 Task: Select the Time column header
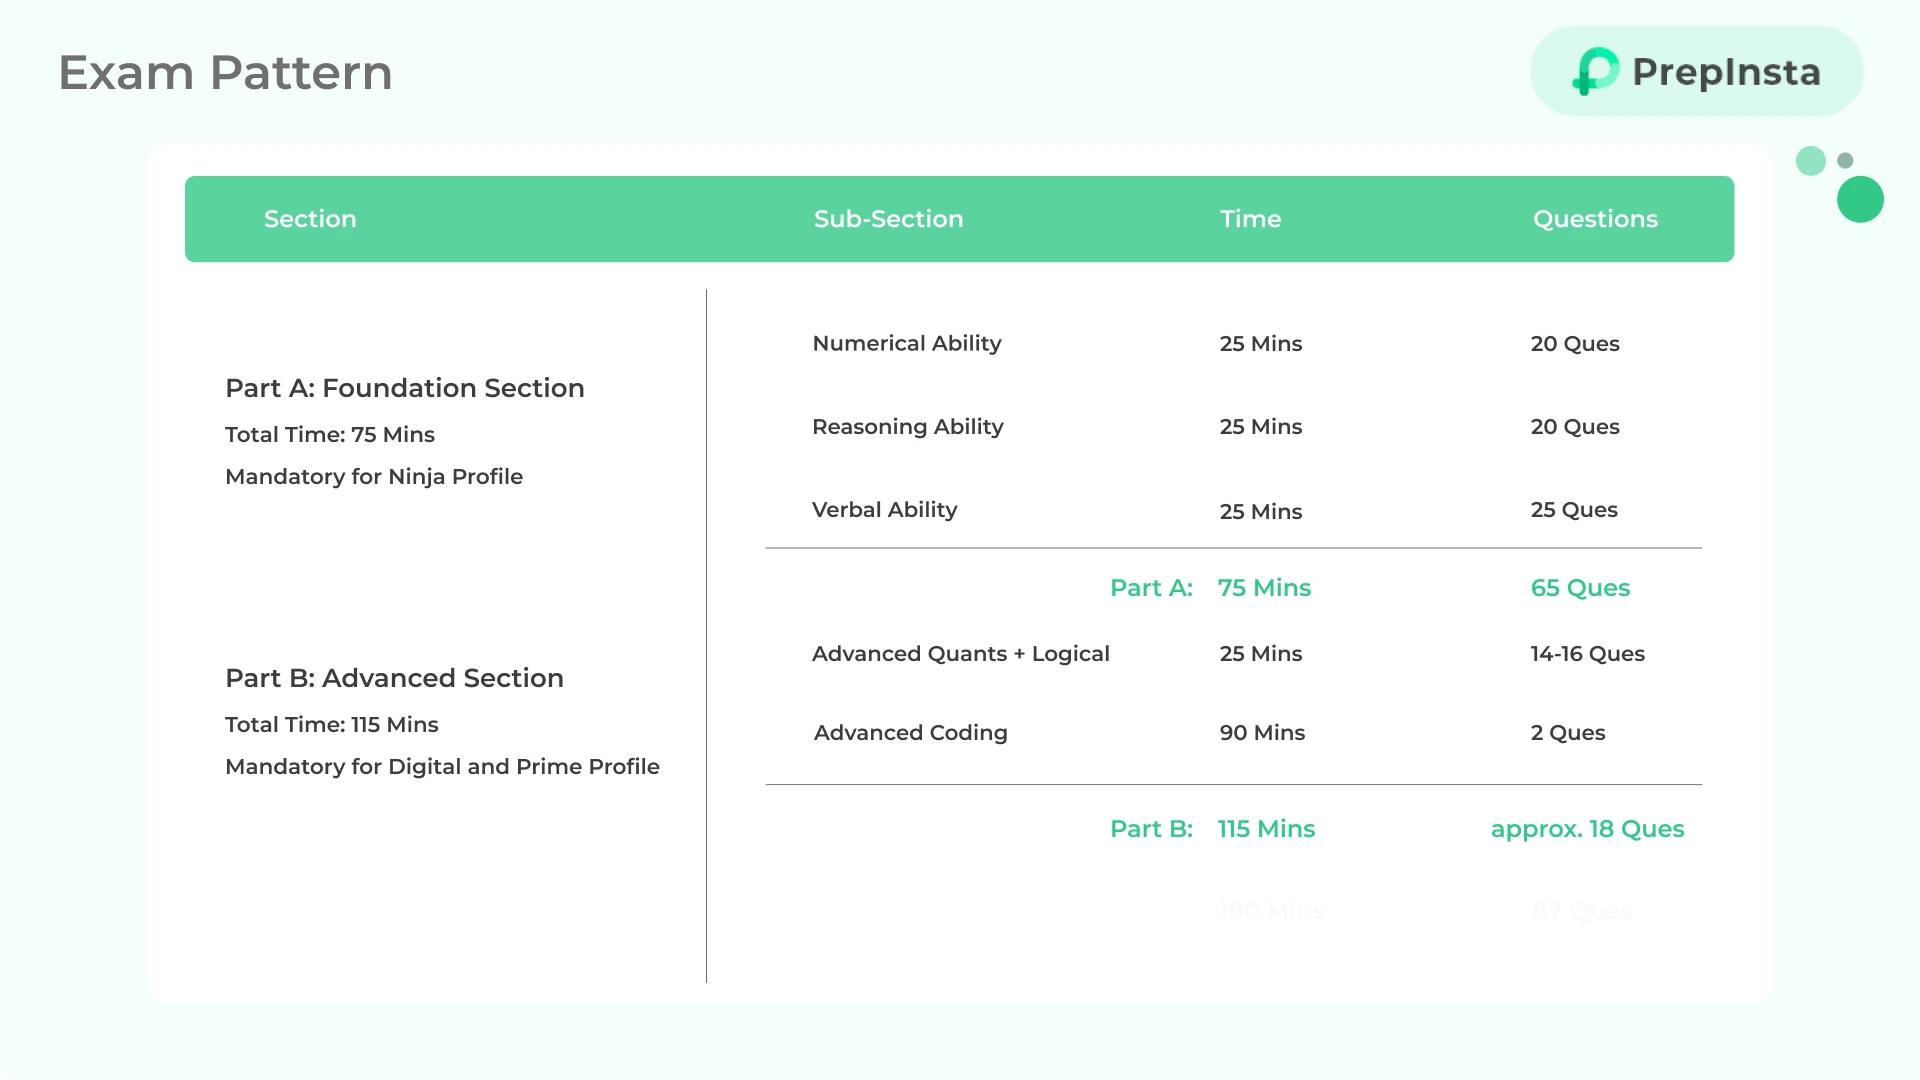1250,219
